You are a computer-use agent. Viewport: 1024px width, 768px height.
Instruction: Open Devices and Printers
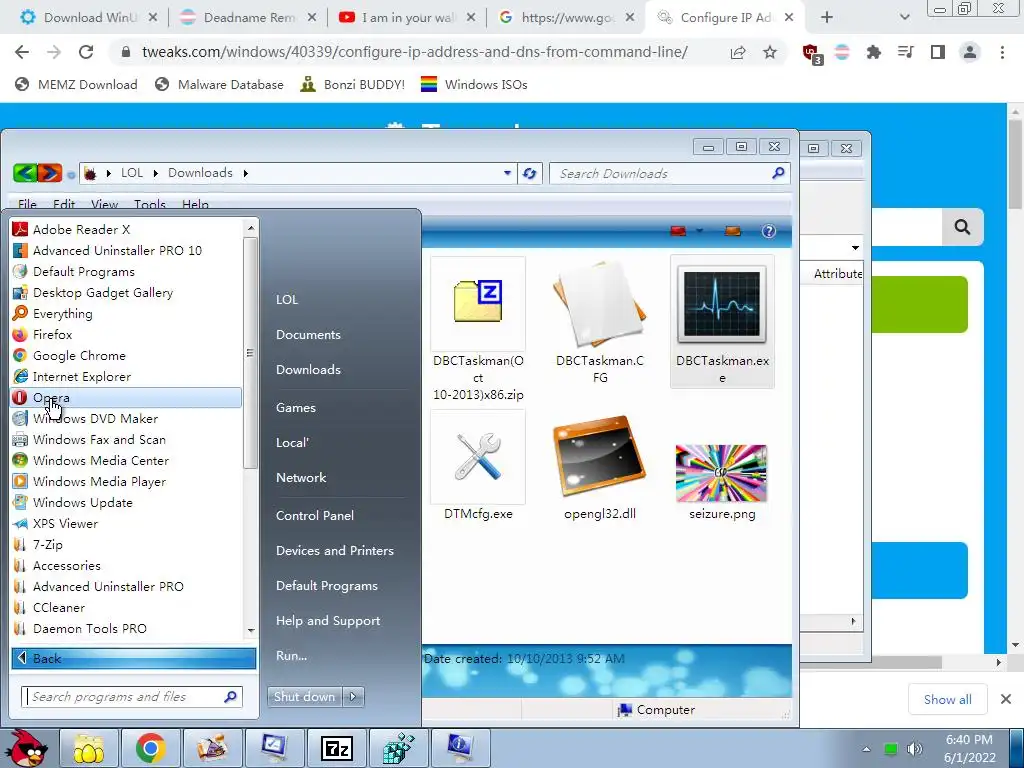tap(335, 551)
